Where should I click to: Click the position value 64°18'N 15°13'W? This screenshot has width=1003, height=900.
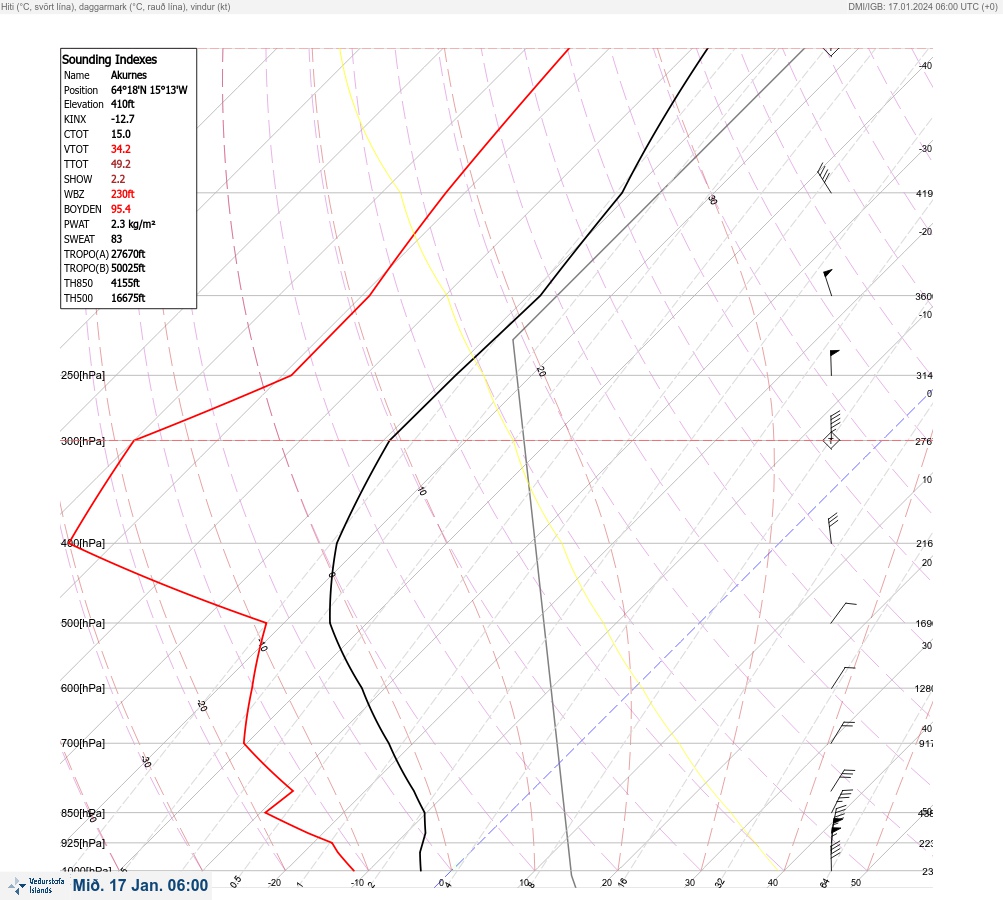[x=149, y=90]
